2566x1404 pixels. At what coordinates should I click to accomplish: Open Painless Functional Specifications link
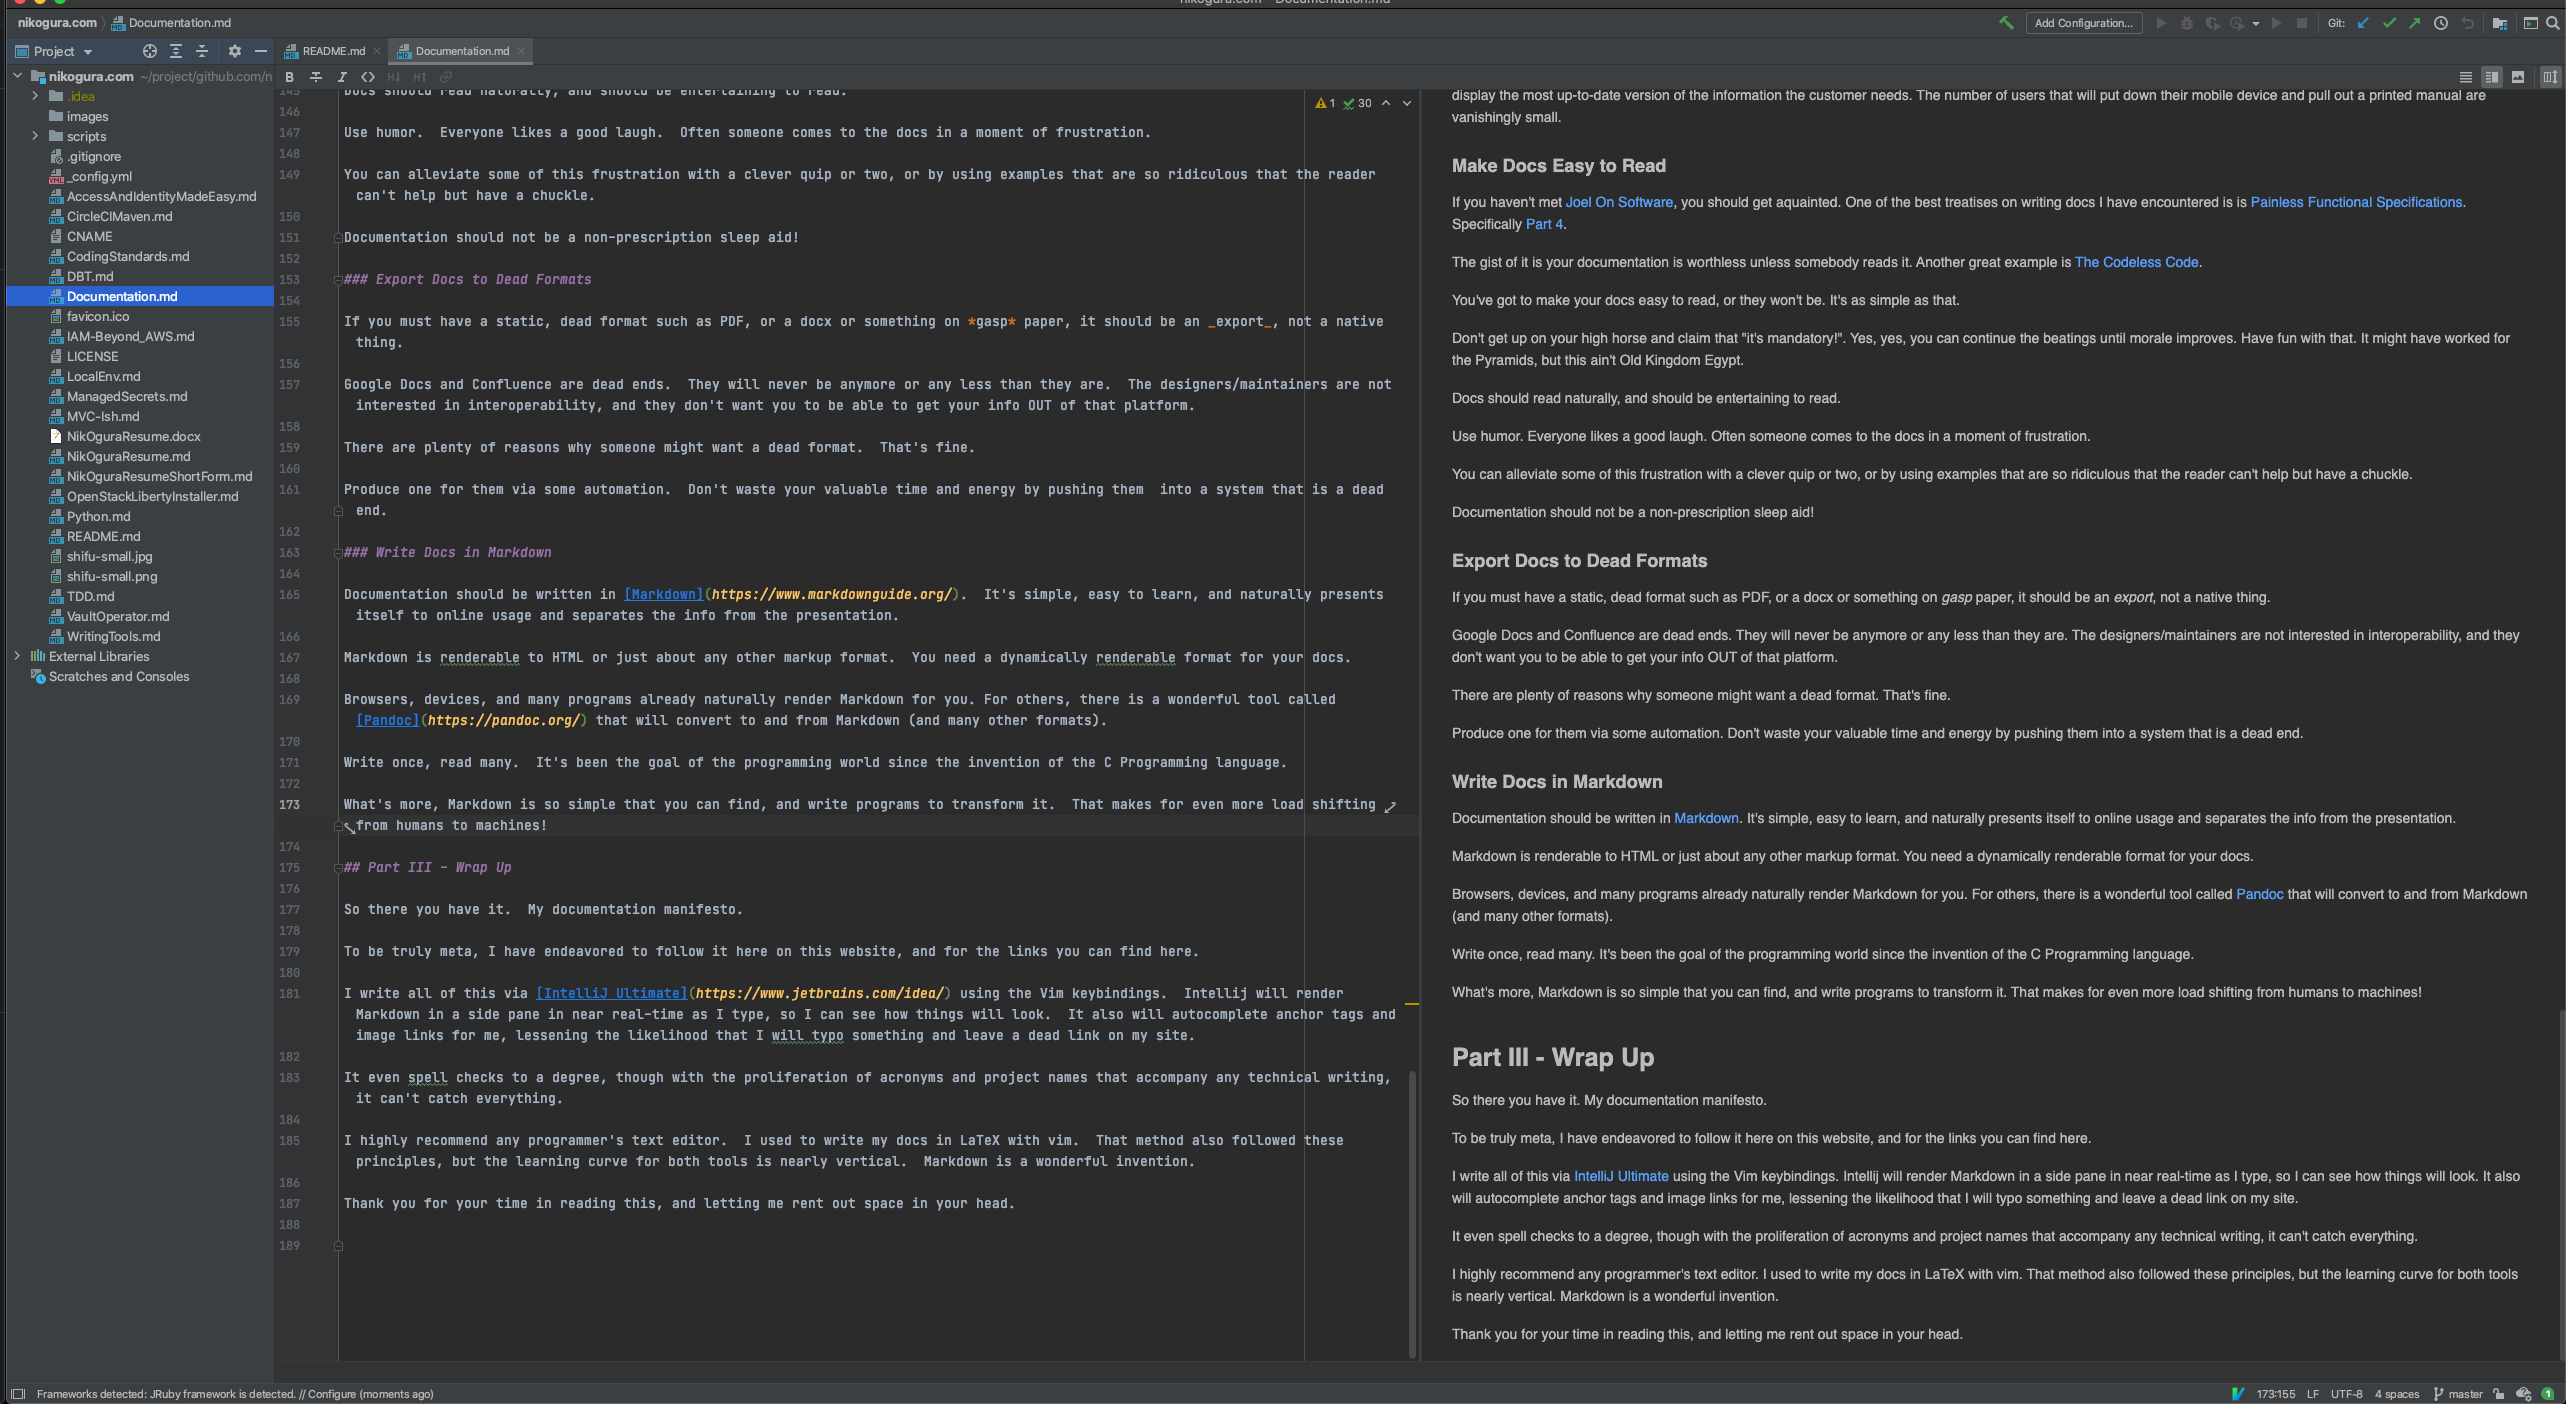[x=2356, y=202]
